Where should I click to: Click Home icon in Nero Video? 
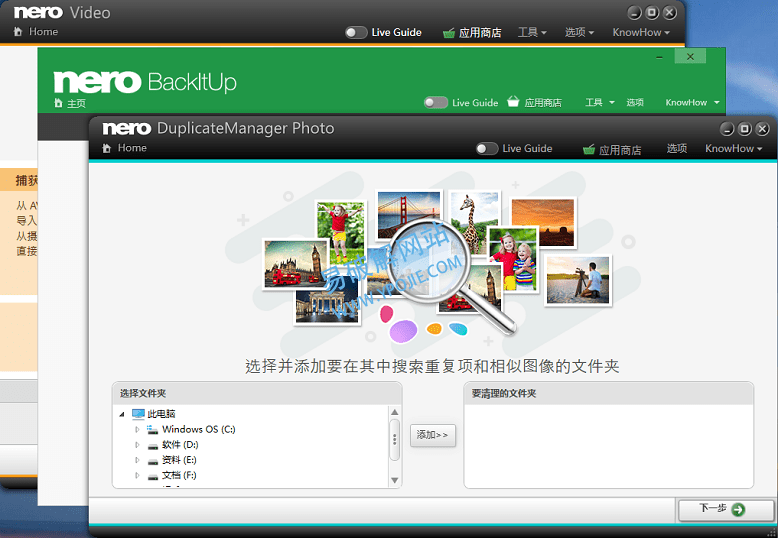point(18,32)
